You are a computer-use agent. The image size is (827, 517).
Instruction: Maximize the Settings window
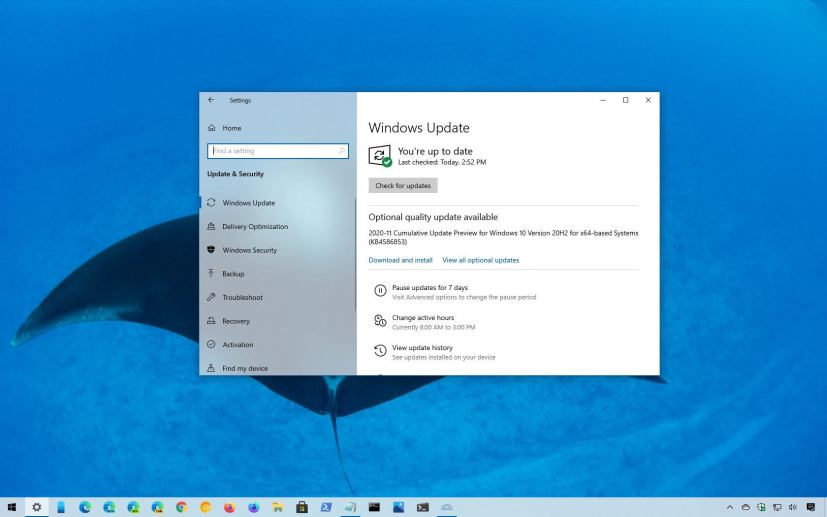(626, 100)
